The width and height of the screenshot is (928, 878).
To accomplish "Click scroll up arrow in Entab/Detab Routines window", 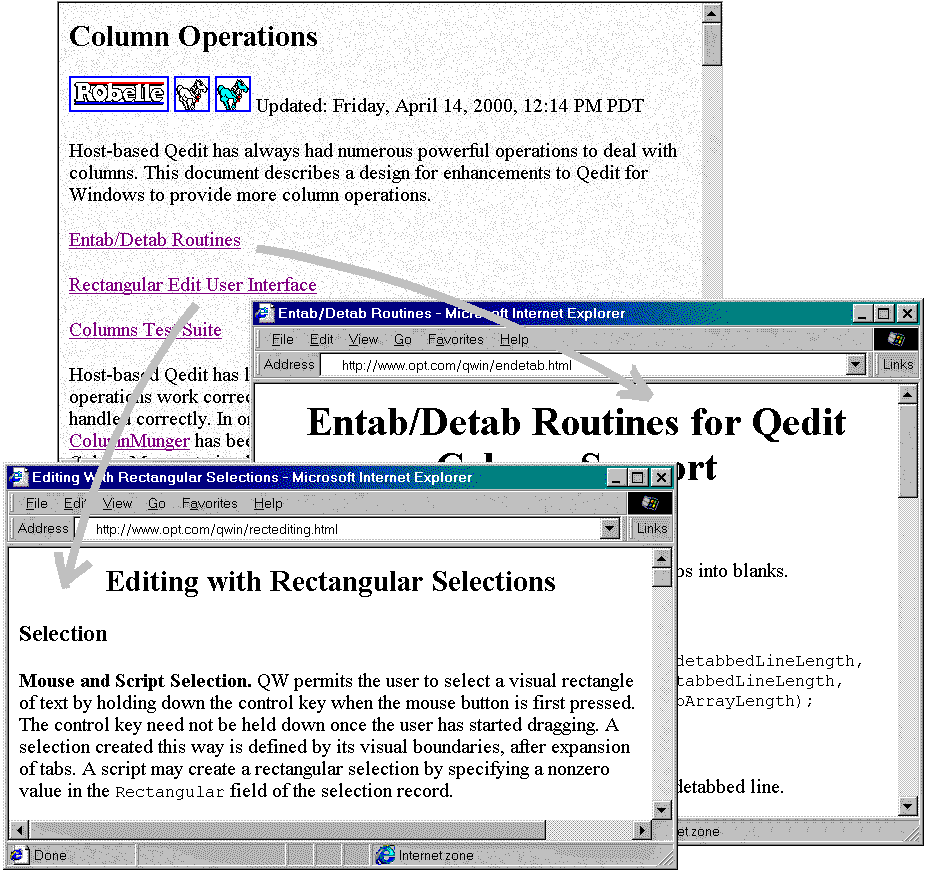I will 907,394.
